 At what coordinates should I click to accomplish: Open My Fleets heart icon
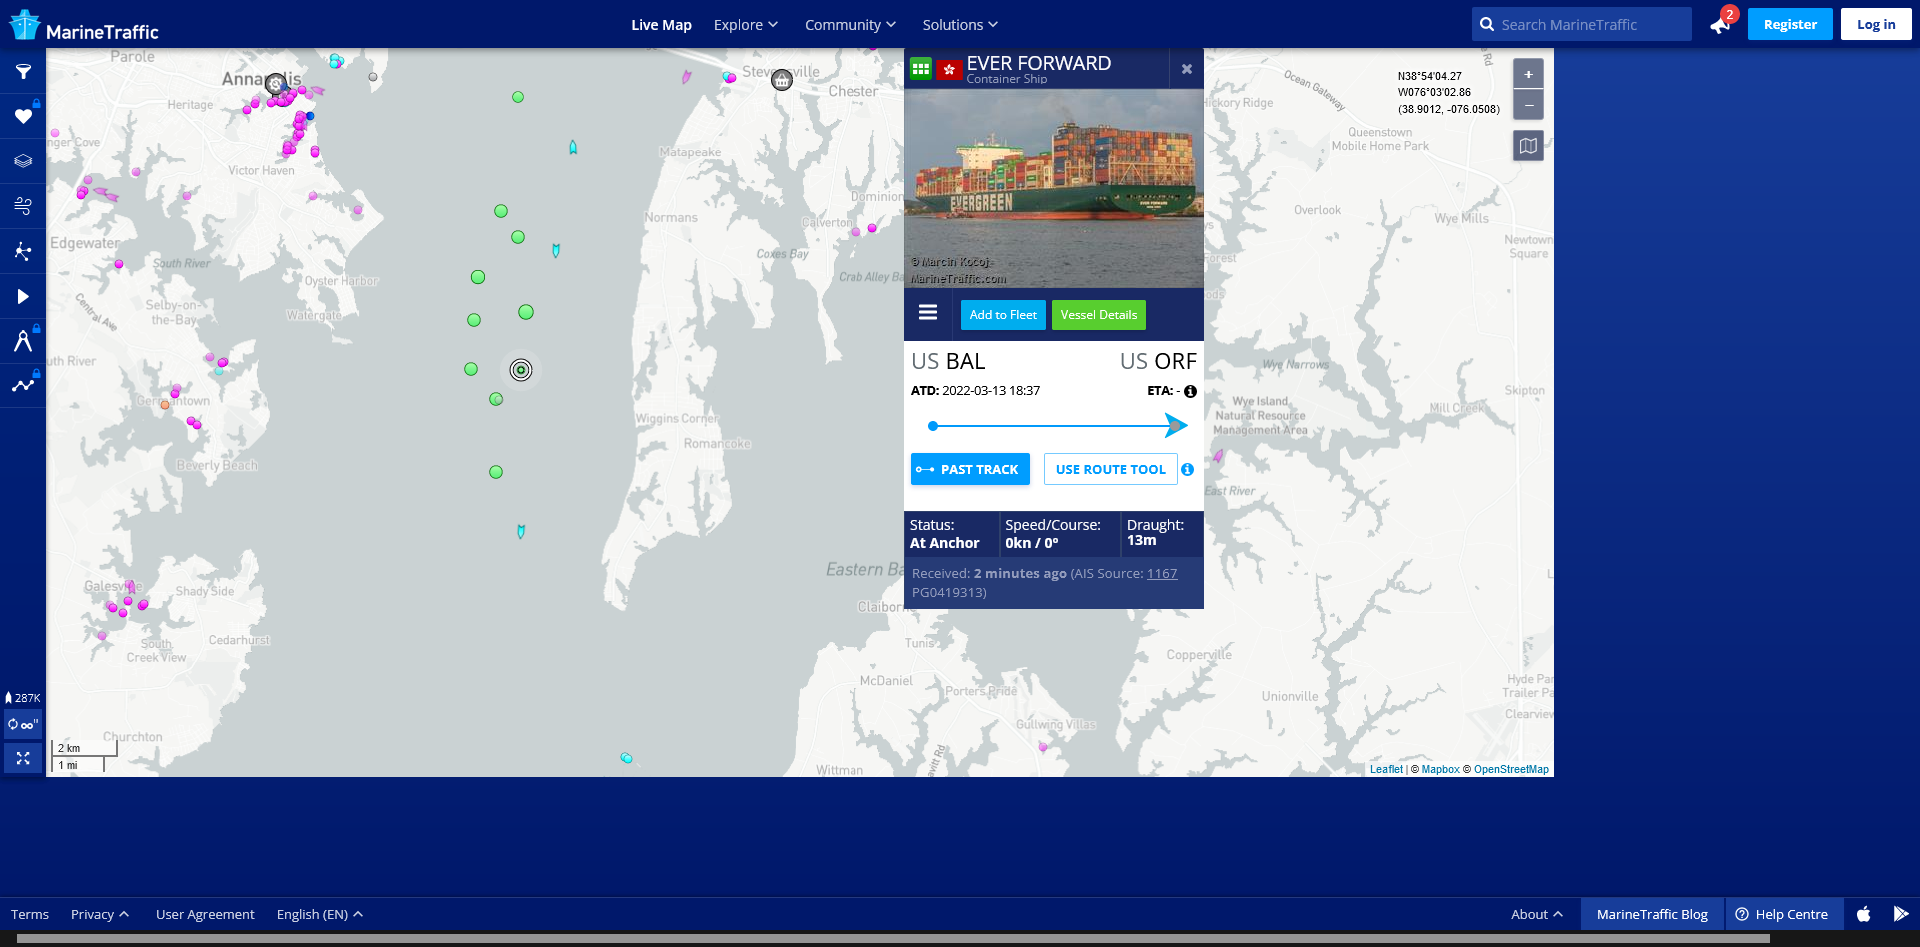(x=23, y=116)
